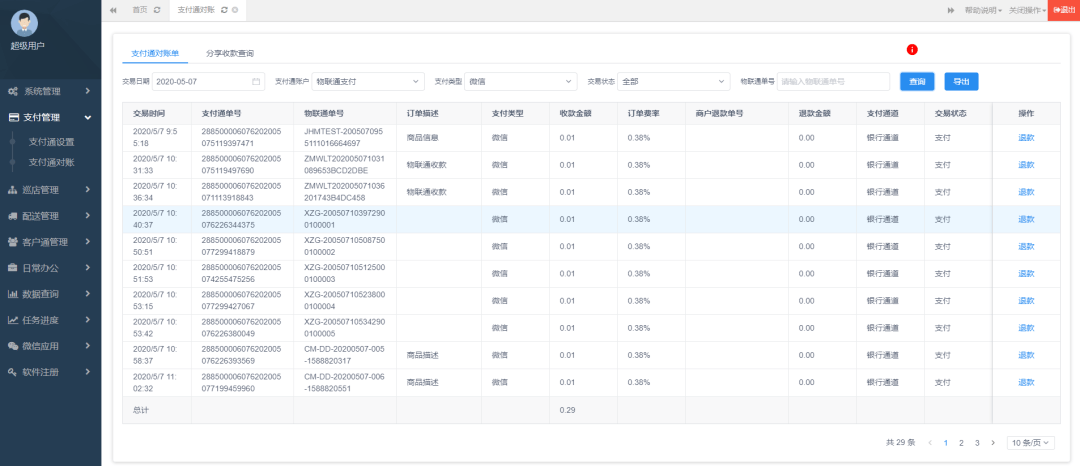
Task: Focus the 物联通单号 input field
Action: (x=832, y=81)
